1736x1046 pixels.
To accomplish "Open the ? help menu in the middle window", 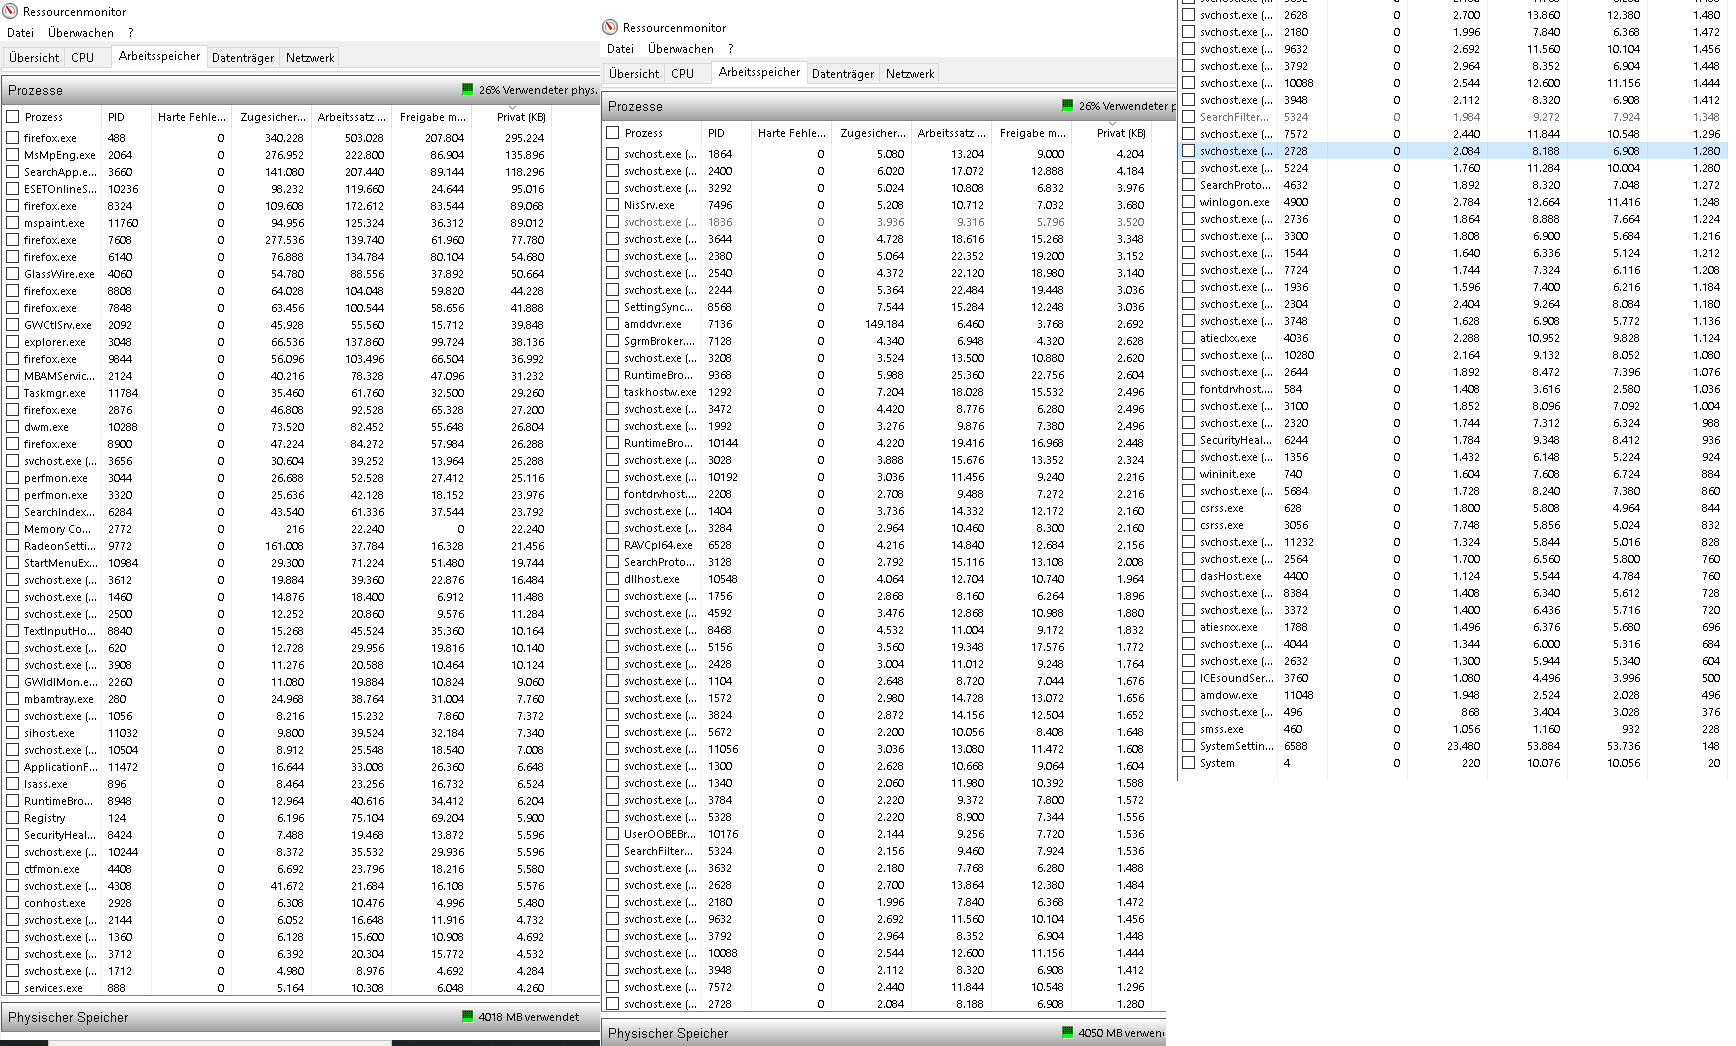I will [x=730, y=49].
